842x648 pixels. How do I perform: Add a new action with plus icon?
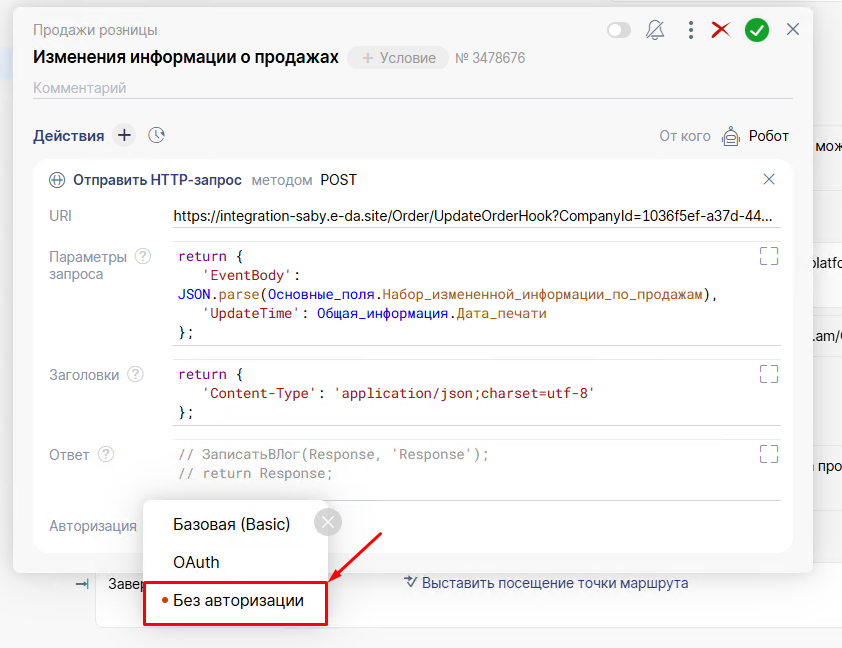(x=124, y=136)
